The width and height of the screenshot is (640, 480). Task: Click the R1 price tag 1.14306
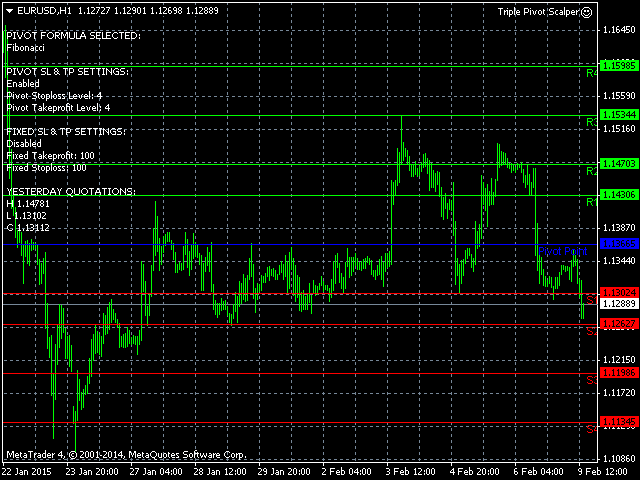pyautogui.click(x=619, y=195)
